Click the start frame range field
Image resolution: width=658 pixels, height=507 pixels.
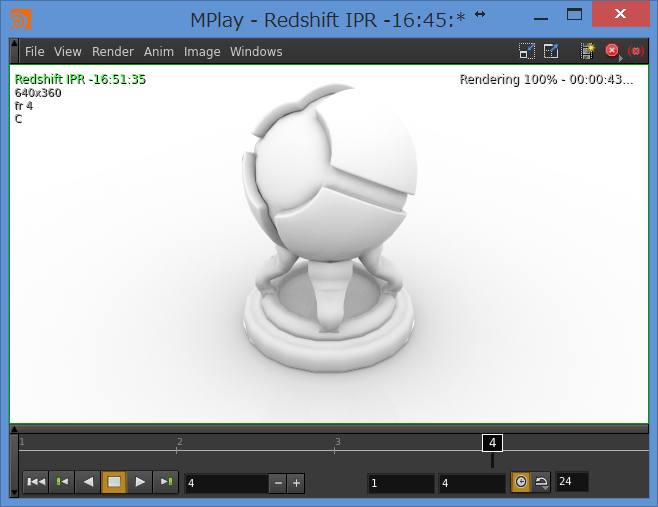click(400, 483)
